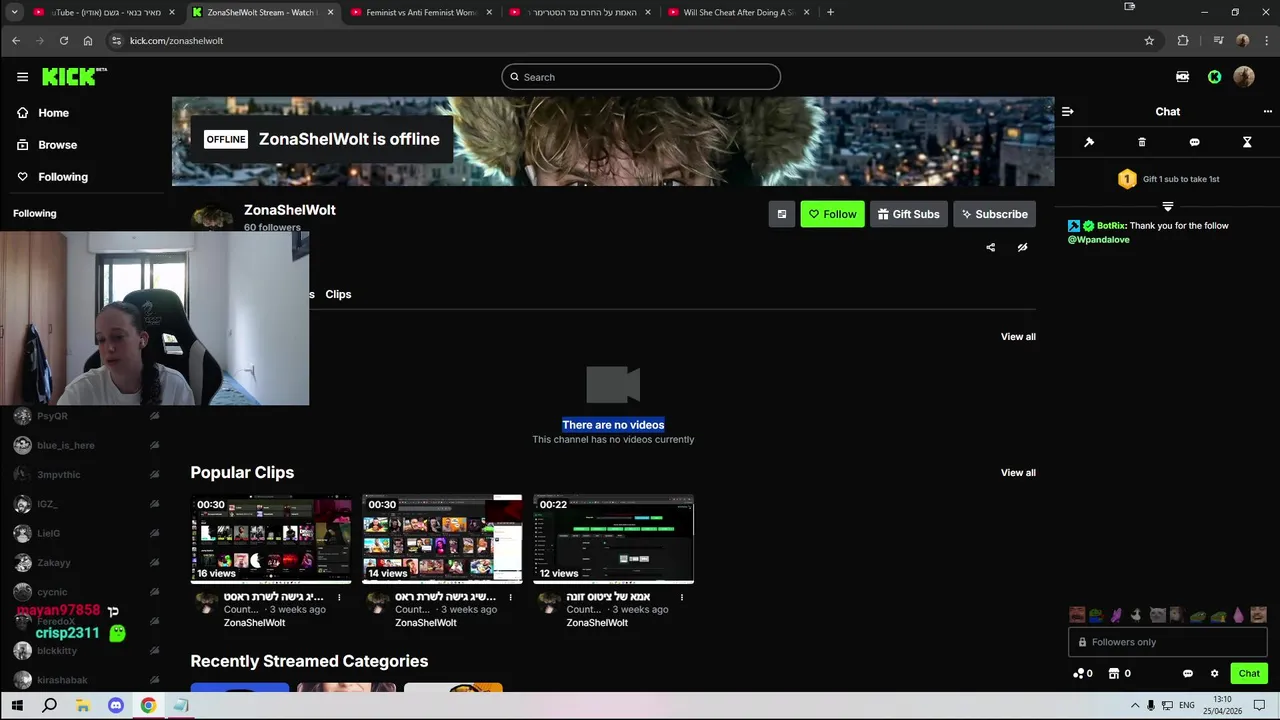Open a new Chrome tab
Screen dimensions: 1280x720
point(830,12)
